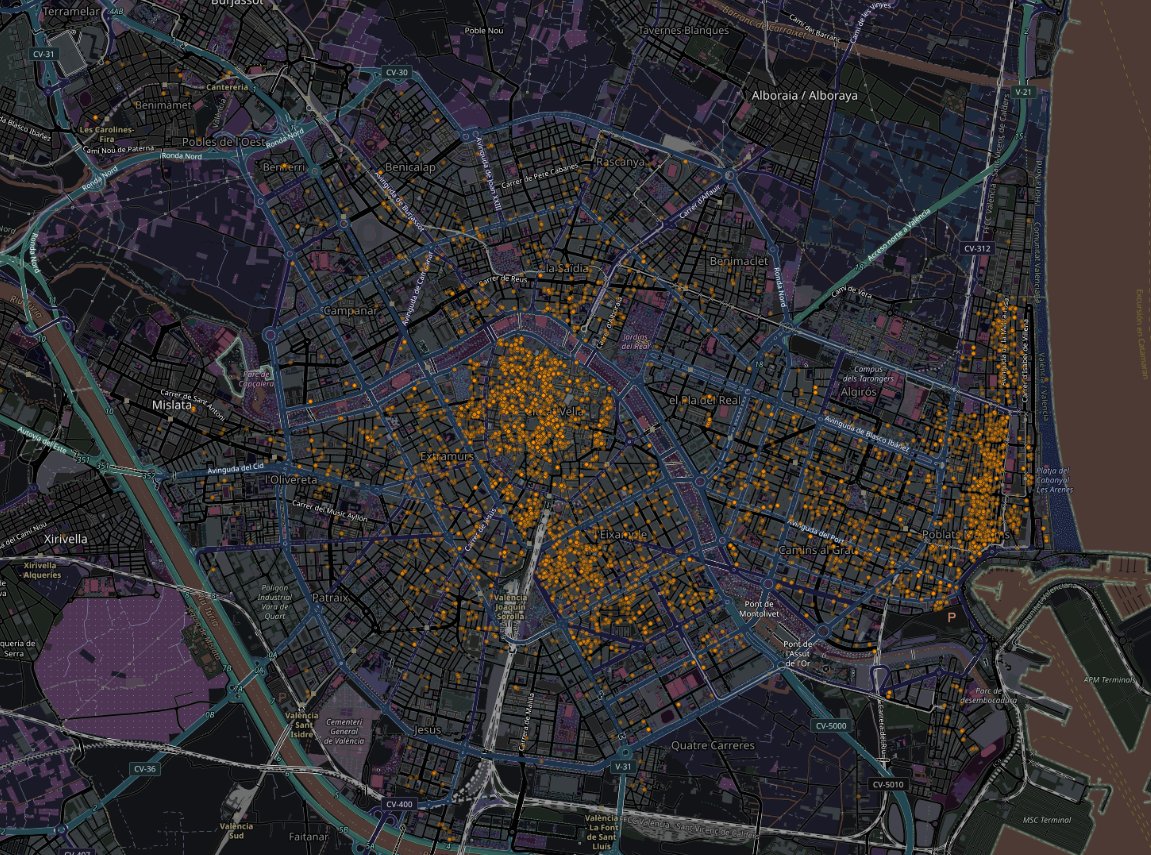
Task: Click the Benimaclet district label
Action: tap(738, 261)
